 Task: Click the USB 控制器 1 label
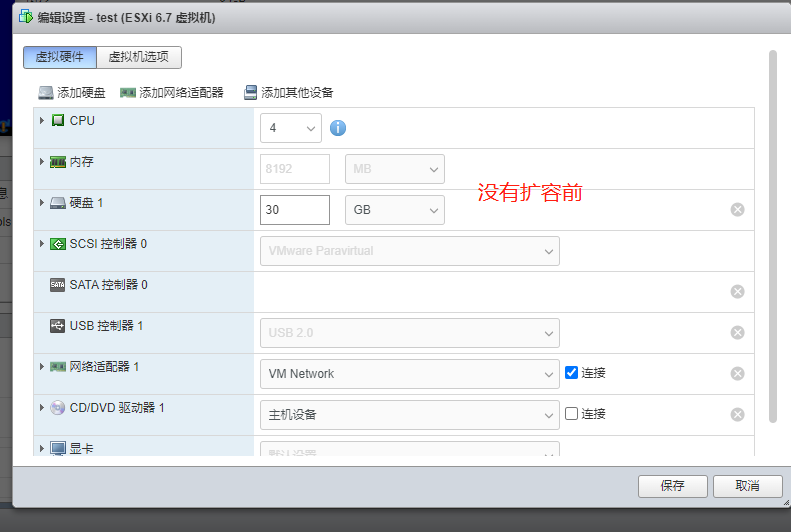click(106, 326)
